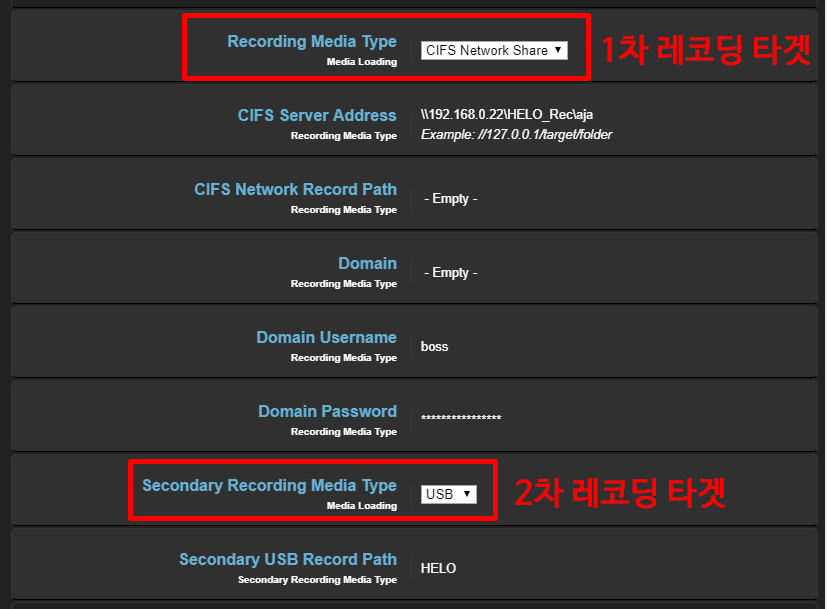Click the Domain Password label
827x609 pixels.
coord(327,412)
